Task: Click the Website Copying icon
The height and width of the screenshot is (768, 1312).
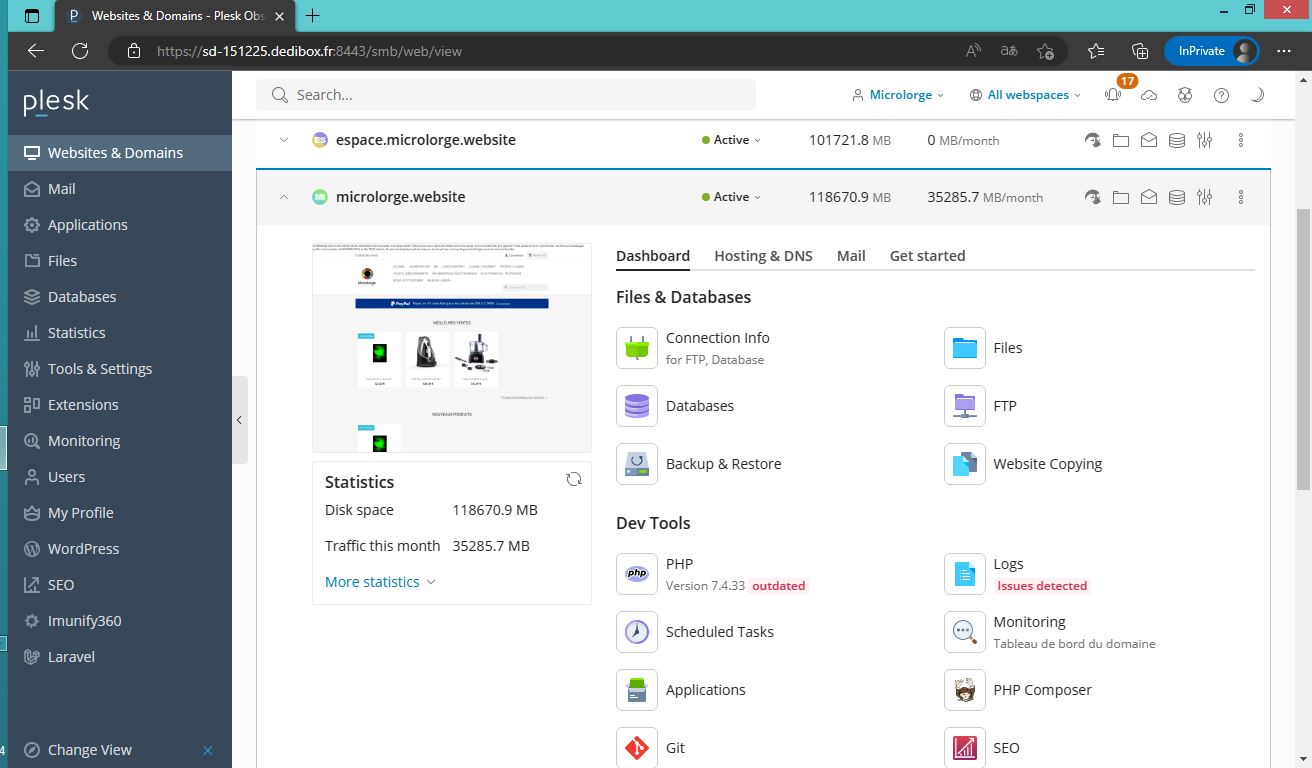Action: click(x=964, y=464)
